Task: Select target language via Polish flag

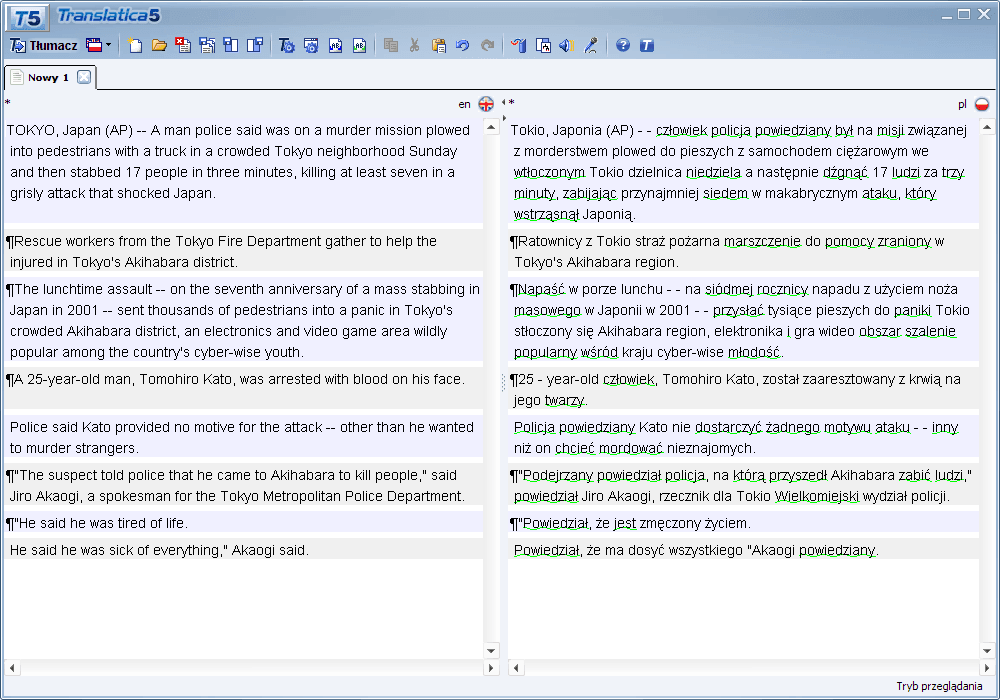Action: 982,104
